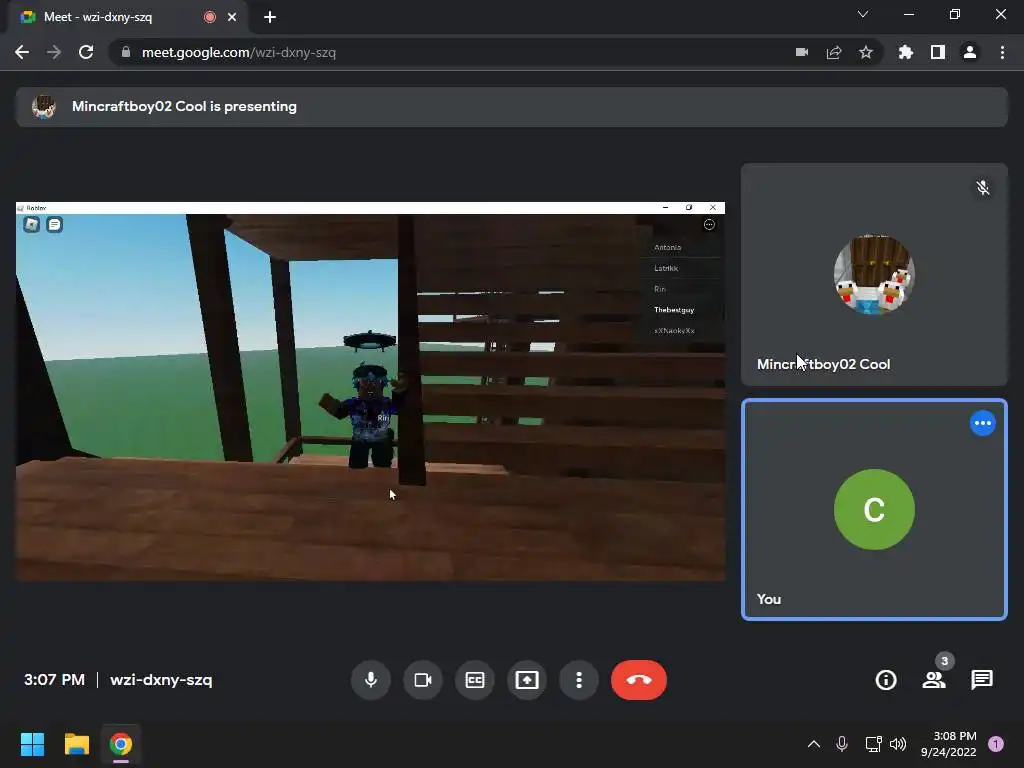Click the camera permission icon in address bar

(802, 52)
